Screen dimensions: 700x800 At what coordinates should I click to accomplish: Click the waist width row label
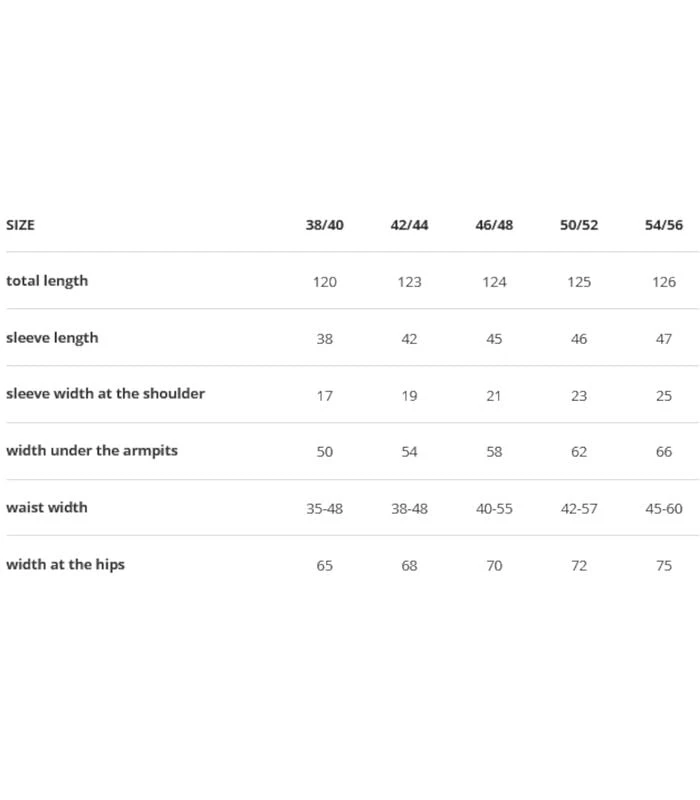point(47,508)
